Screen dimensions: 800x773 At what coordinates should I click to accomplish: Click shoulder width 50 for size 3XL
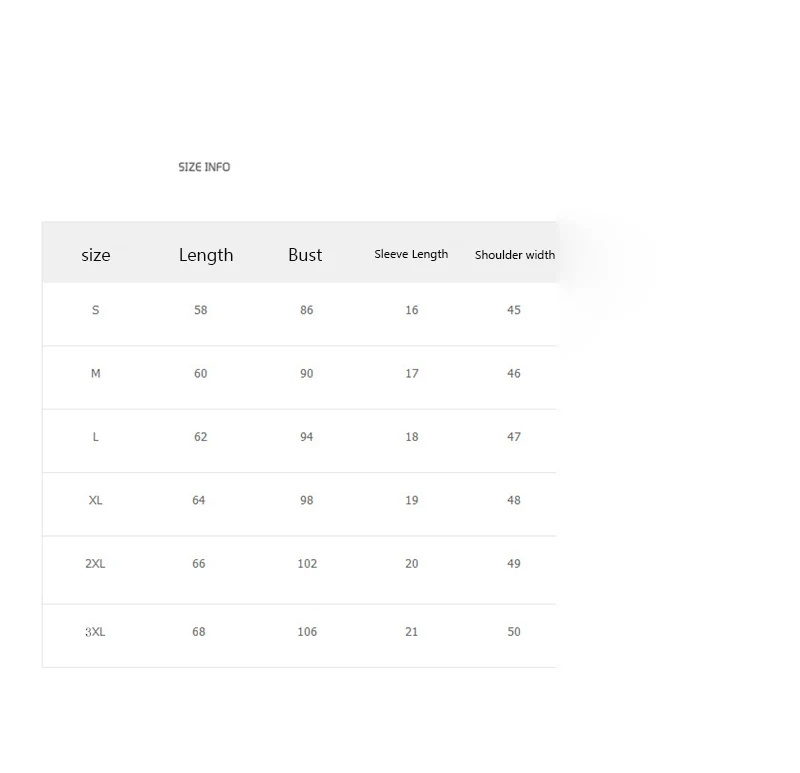coord(514,632)
